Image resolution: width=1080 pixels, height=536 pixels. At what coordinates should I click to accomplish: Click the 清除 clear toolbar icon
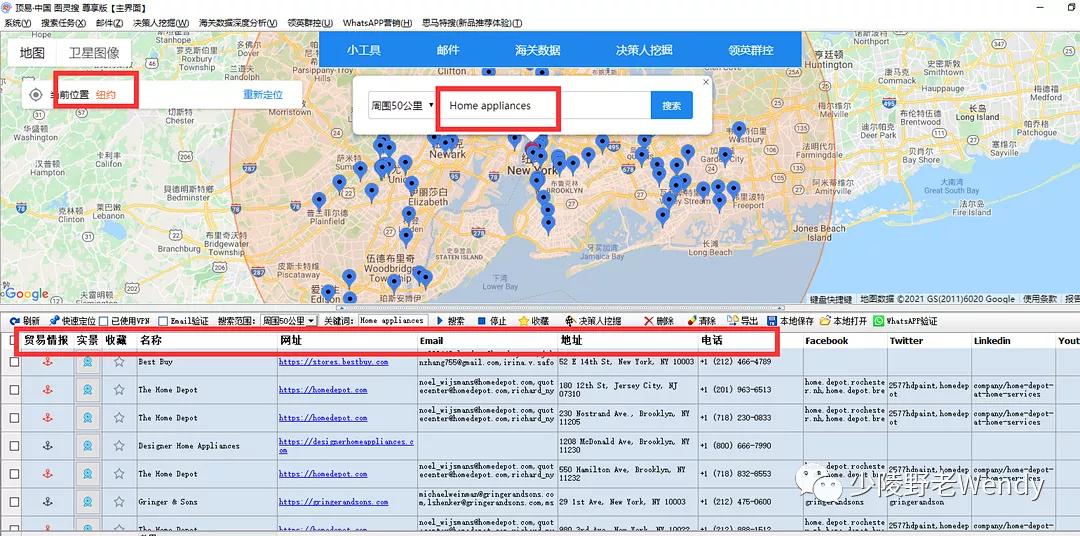[x=692, y=321]
